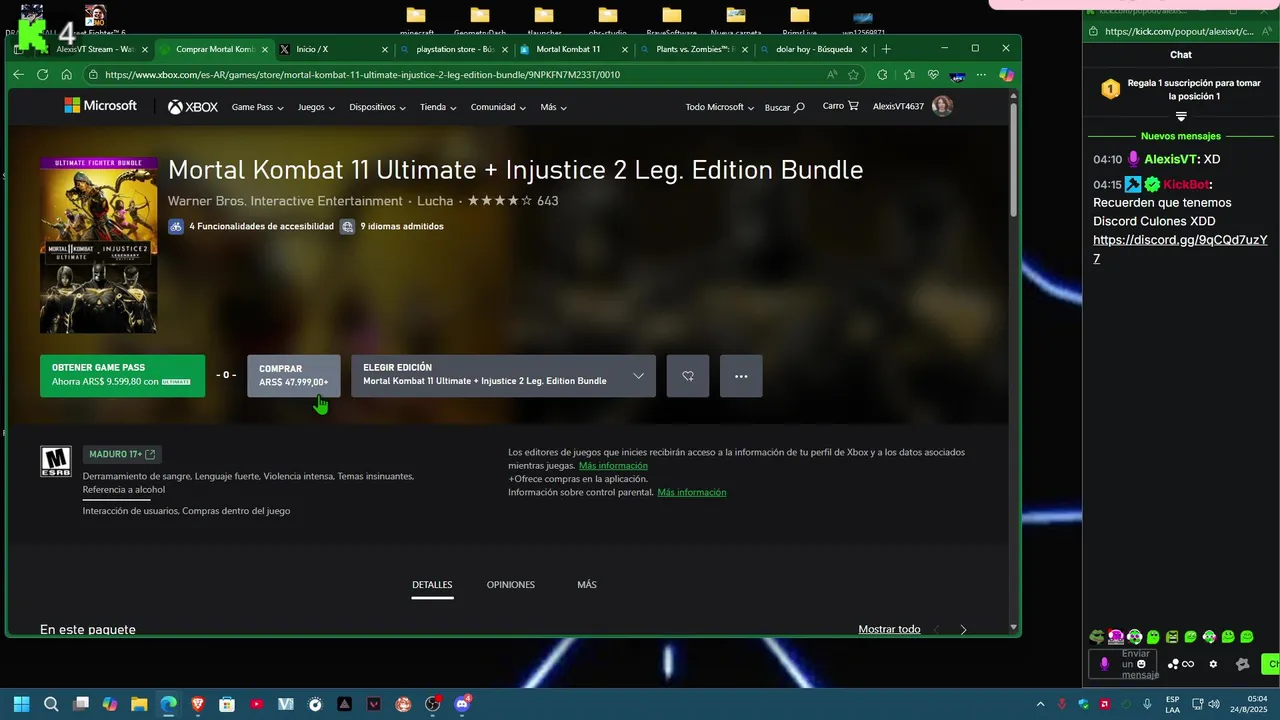Viewport: 1280px width, 720px height.
Task: Open Brave browser from the taskbar
Action: [198, 704]
